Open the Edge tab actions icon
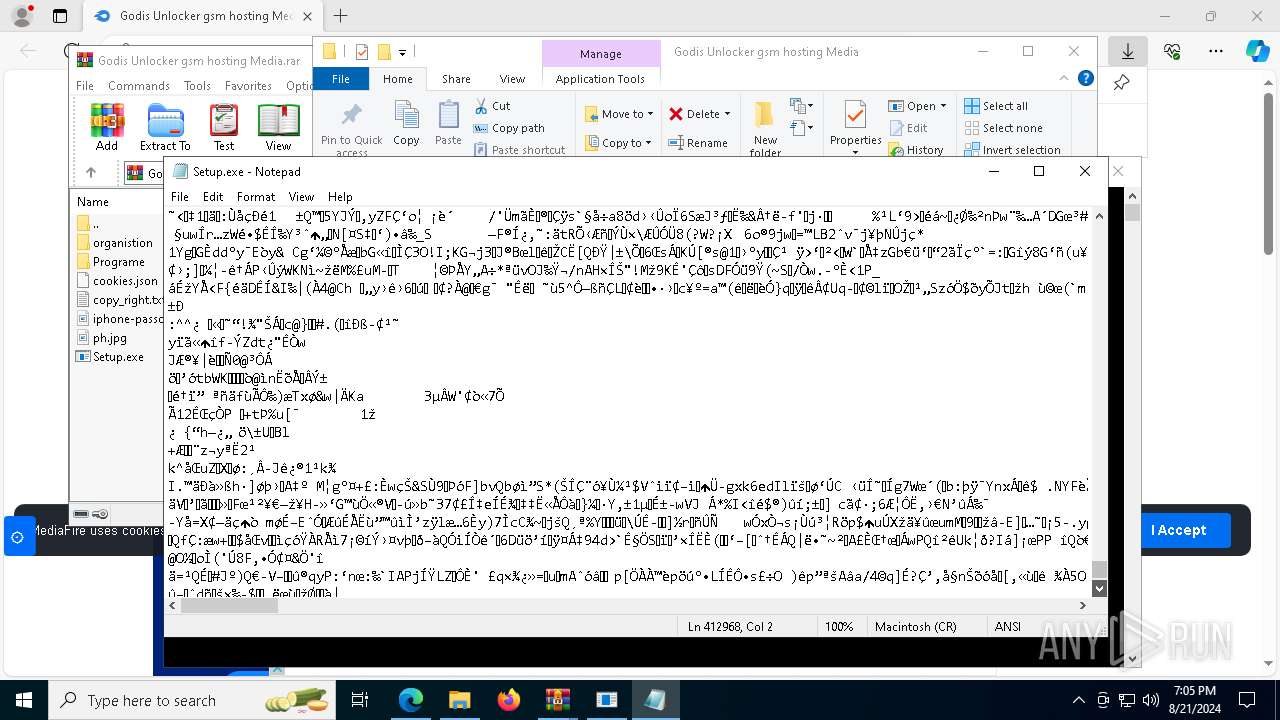This screenshot has height=720, width=1280. (x=60, y=16)
